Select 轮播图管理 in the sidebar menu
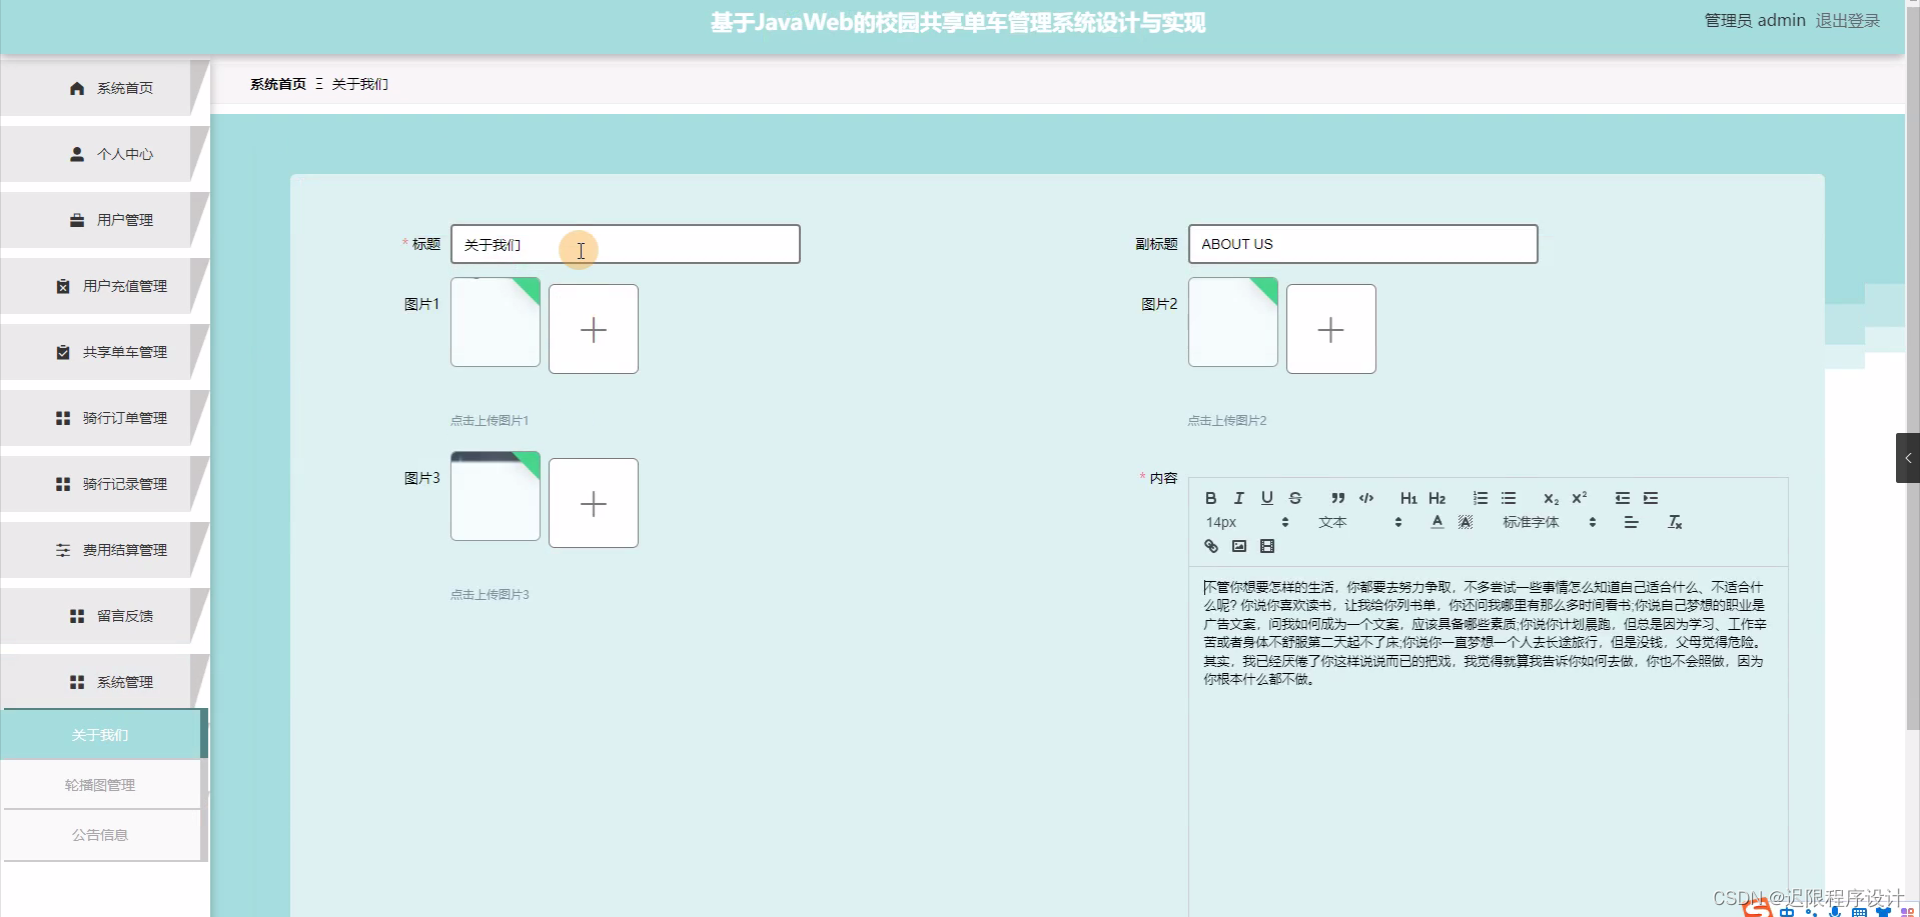This screenshot has width=1920, height=917. pos(99,784)
